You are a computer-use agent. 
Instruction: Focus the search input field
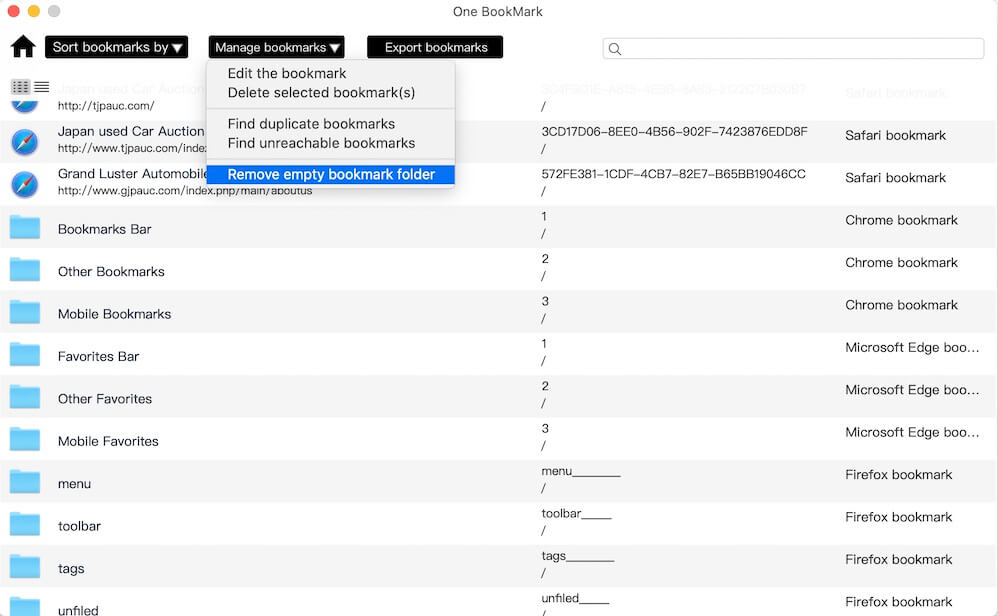click(793, 49)
